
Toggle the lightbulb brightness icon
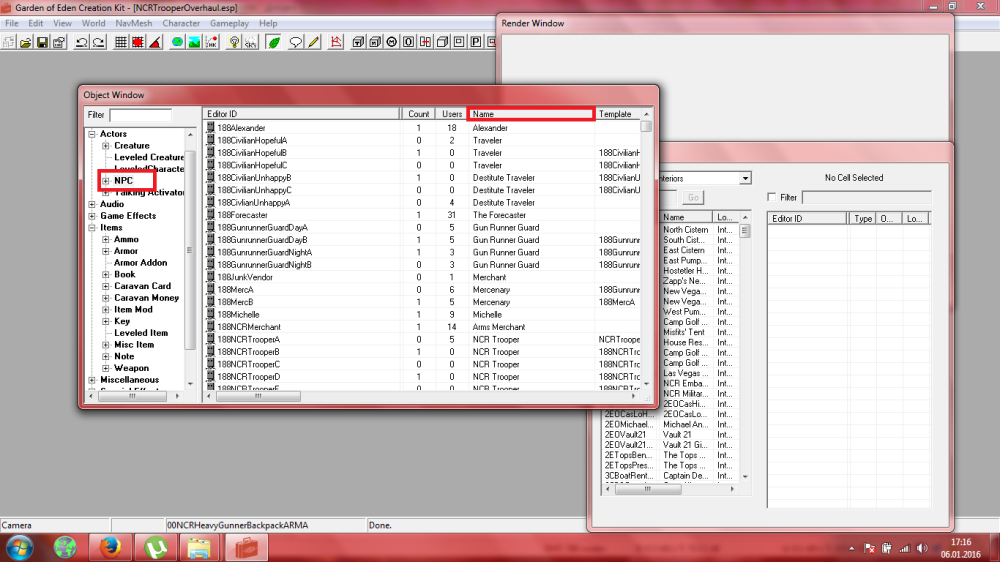point(234,43)
